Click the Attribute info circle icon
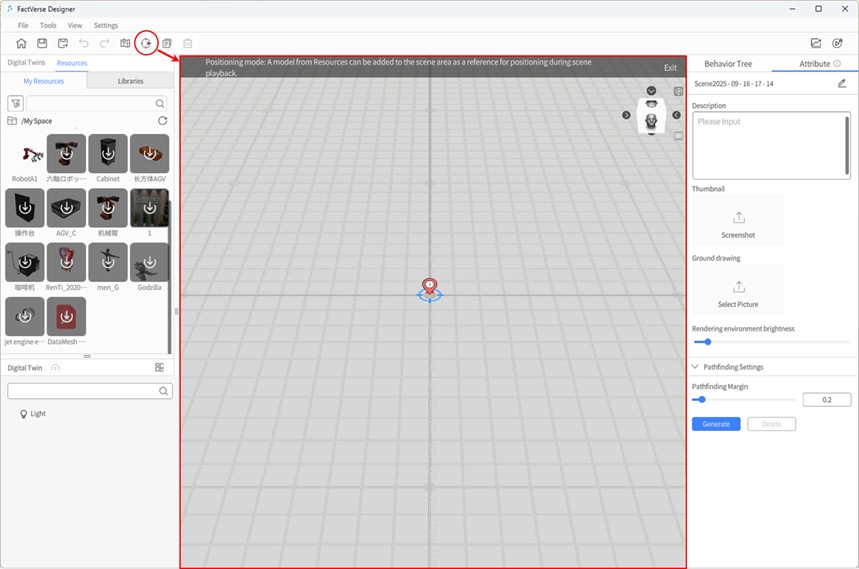 [837, 64]
